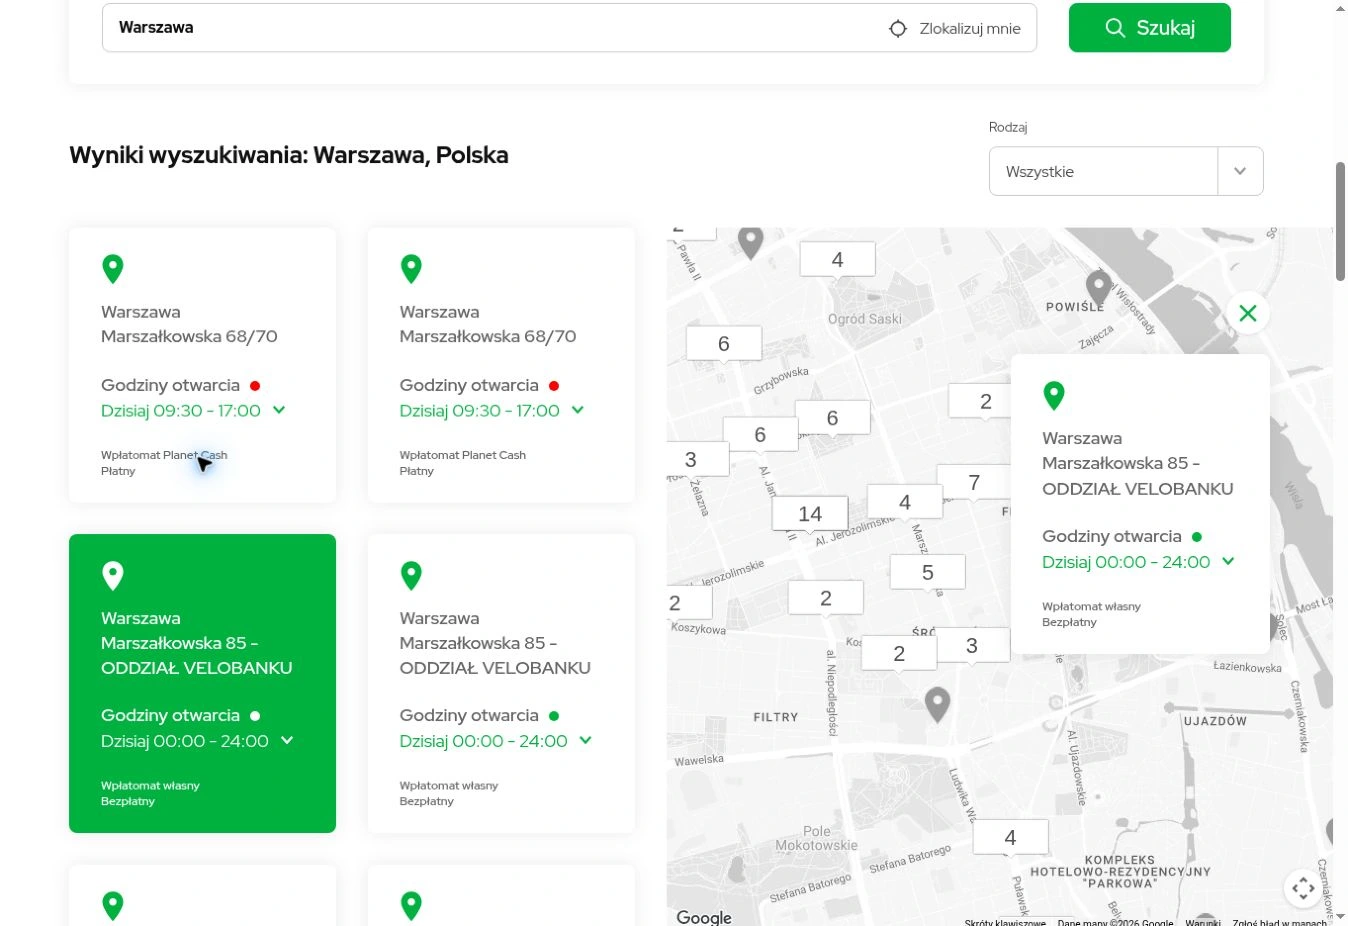Select the map cluster marker labeled 14
The width and height of the screenshot is (1348, 926).
tap(810, 514)
